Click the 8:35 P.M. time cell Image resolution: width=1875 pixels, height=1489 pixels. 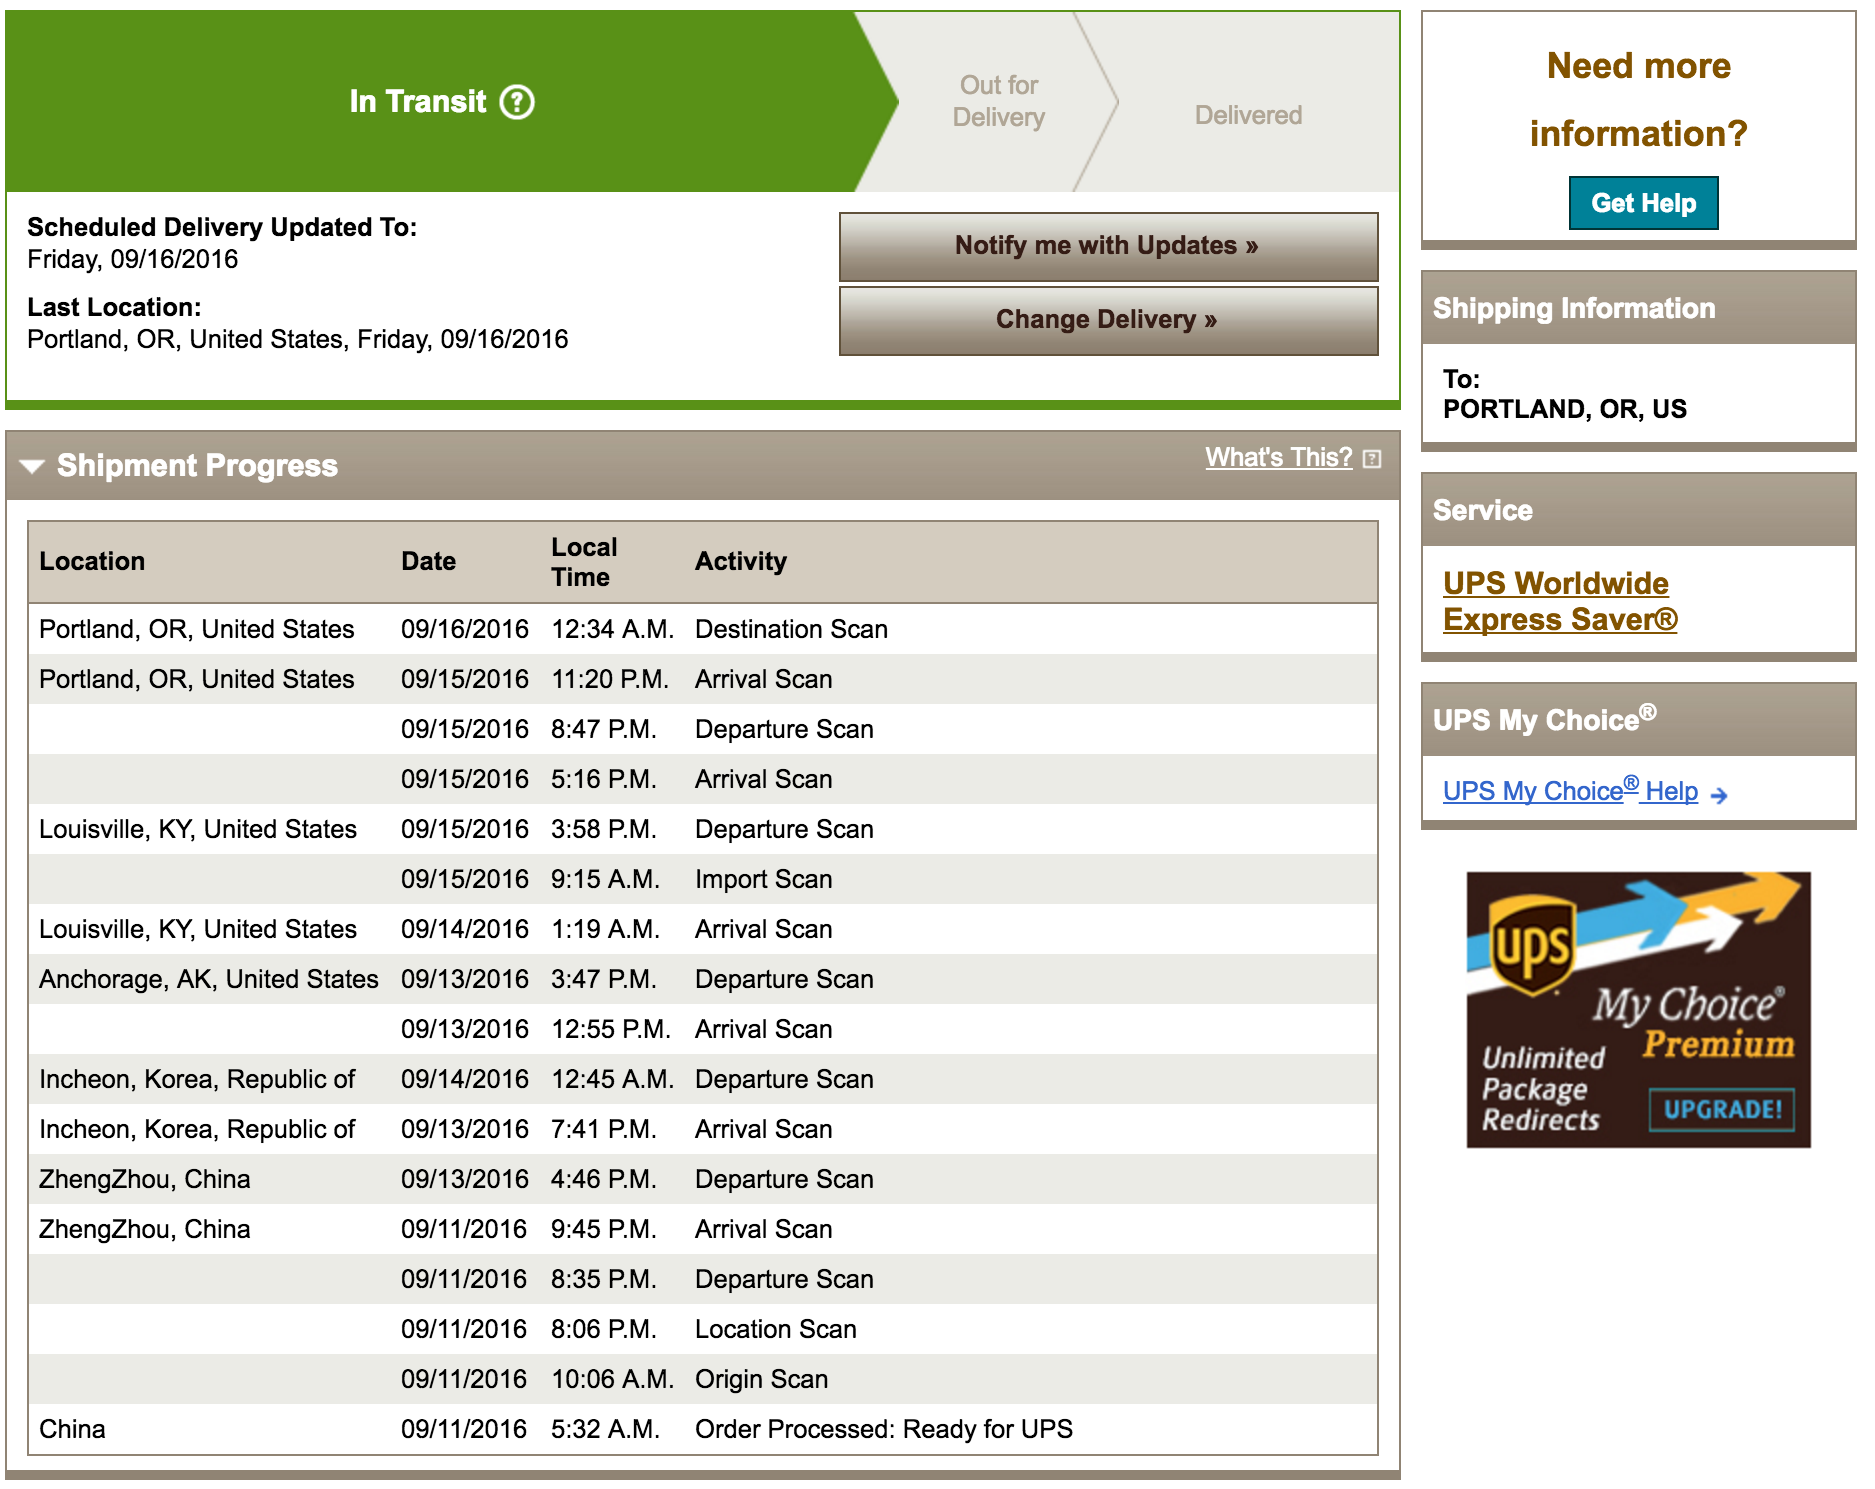click(x=604, y=1279)
